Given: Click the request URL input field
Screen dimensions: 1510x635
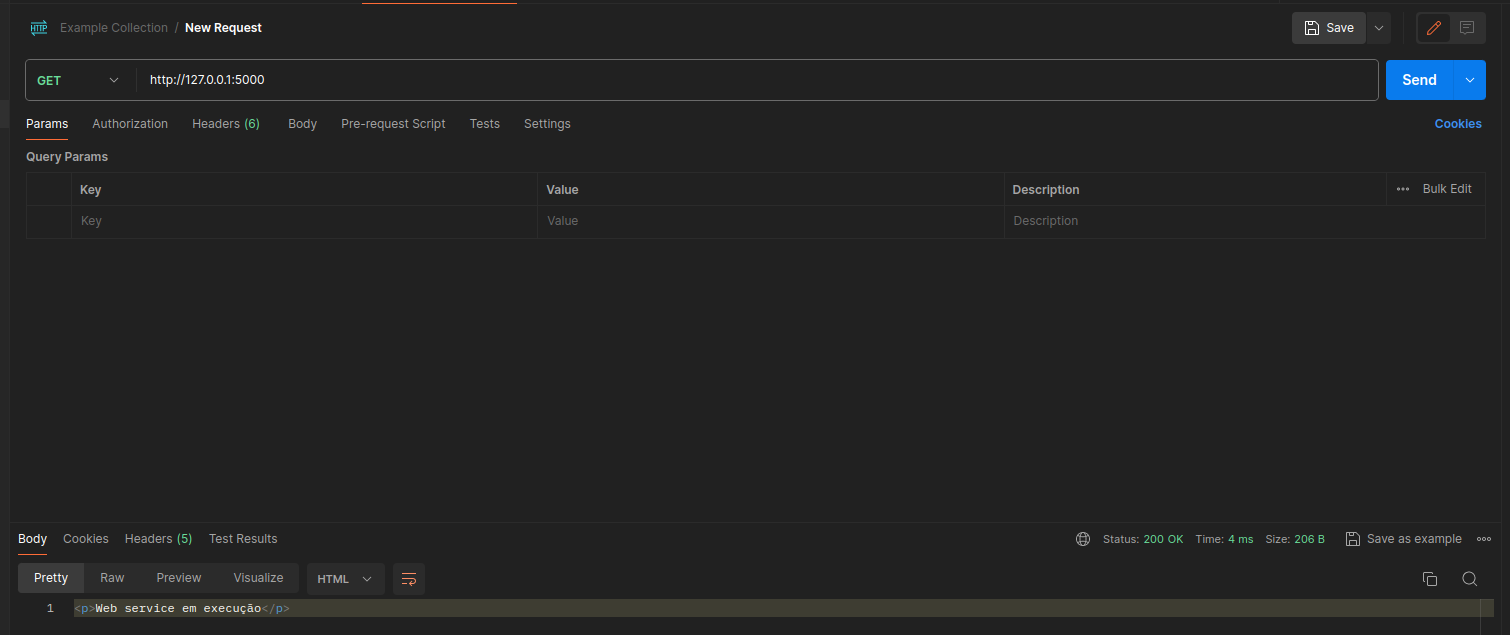Looking at the screenshot, I should point(750,80).
